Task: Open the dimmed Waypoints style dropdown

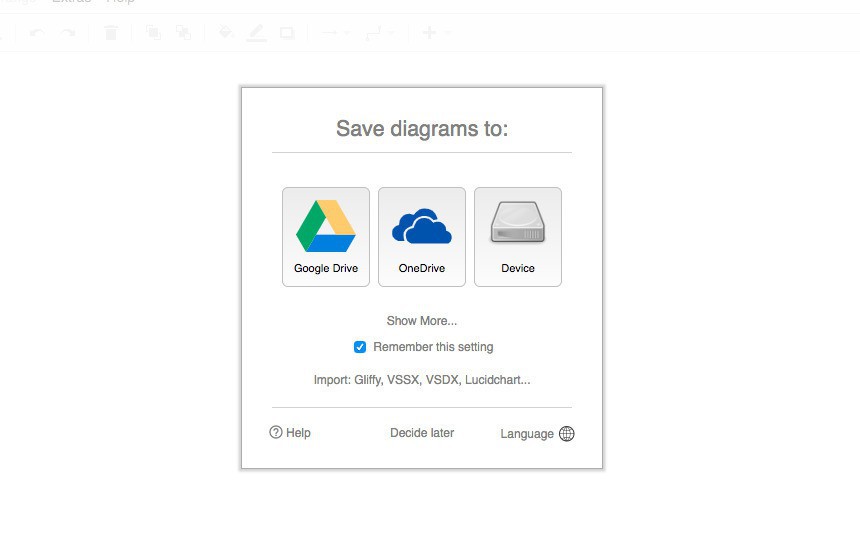Action: [x=380, y=33]
